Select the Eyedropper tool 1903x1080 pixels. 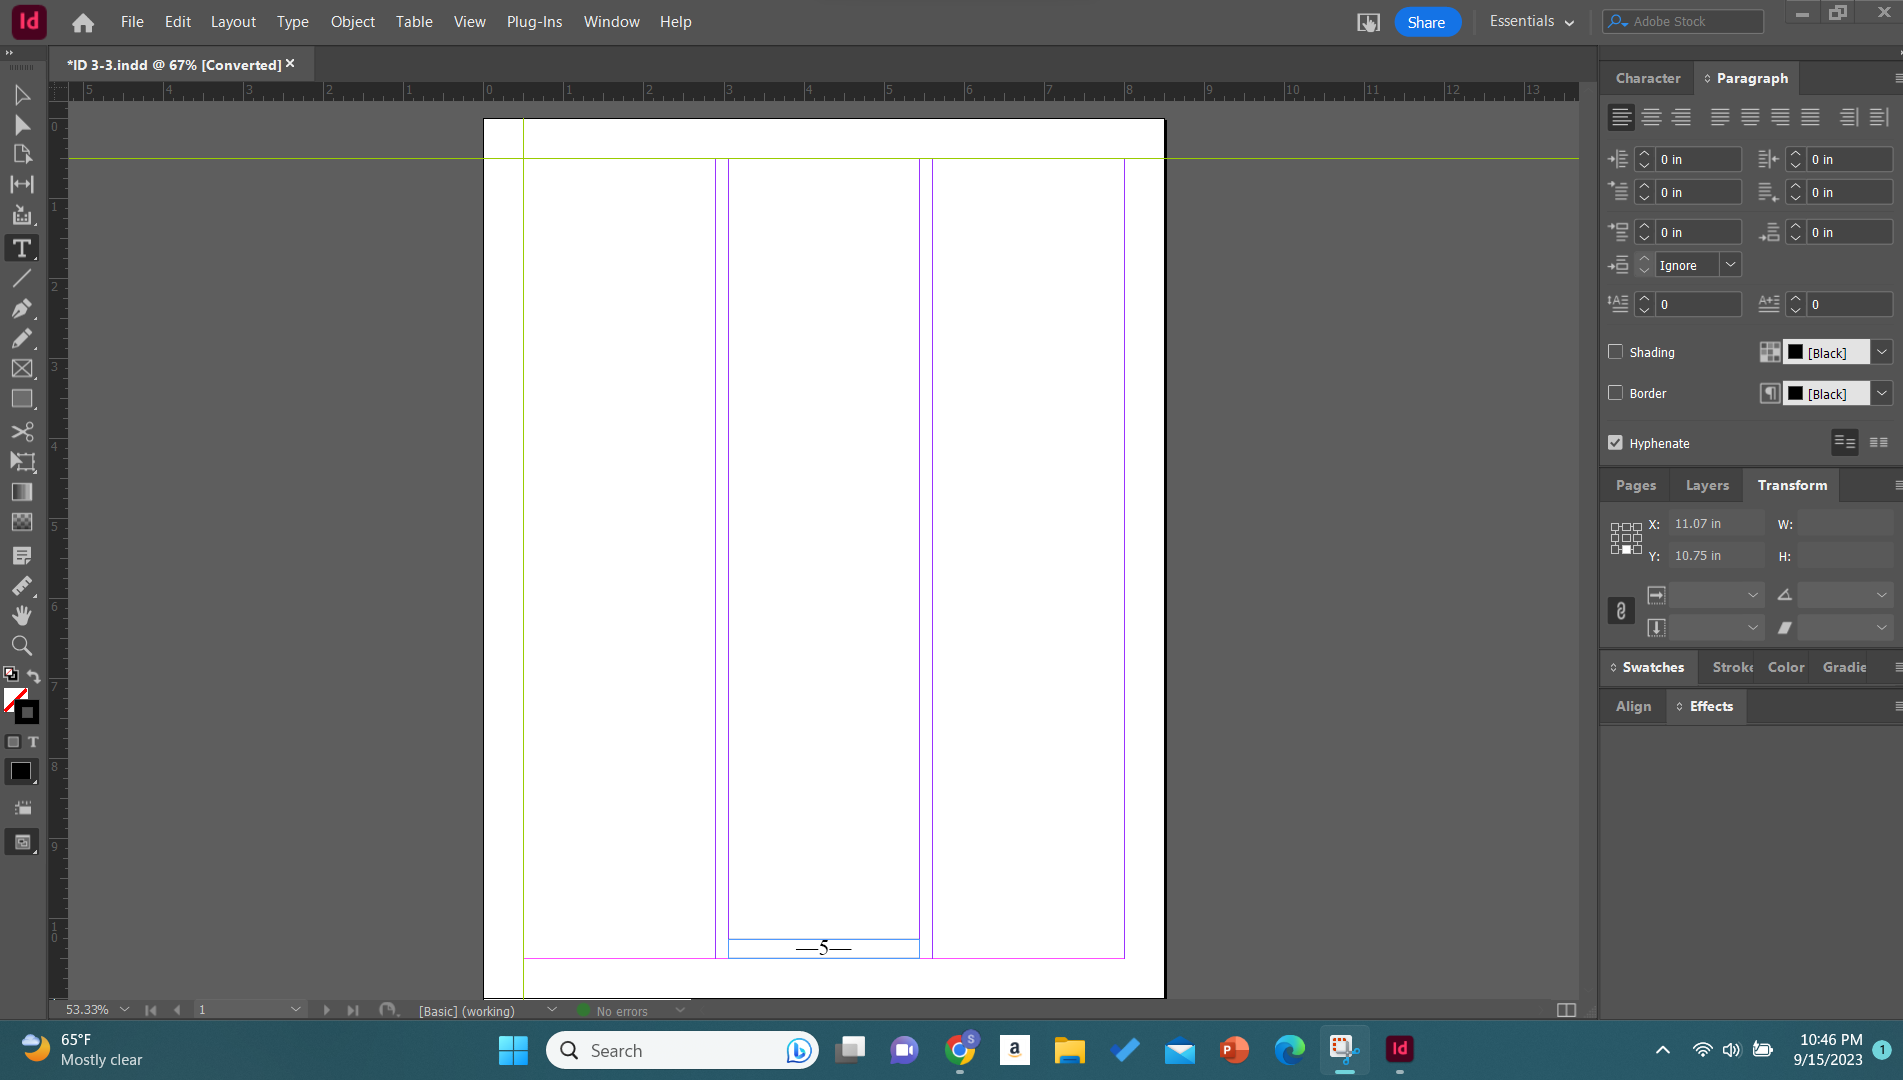point(22,585)
